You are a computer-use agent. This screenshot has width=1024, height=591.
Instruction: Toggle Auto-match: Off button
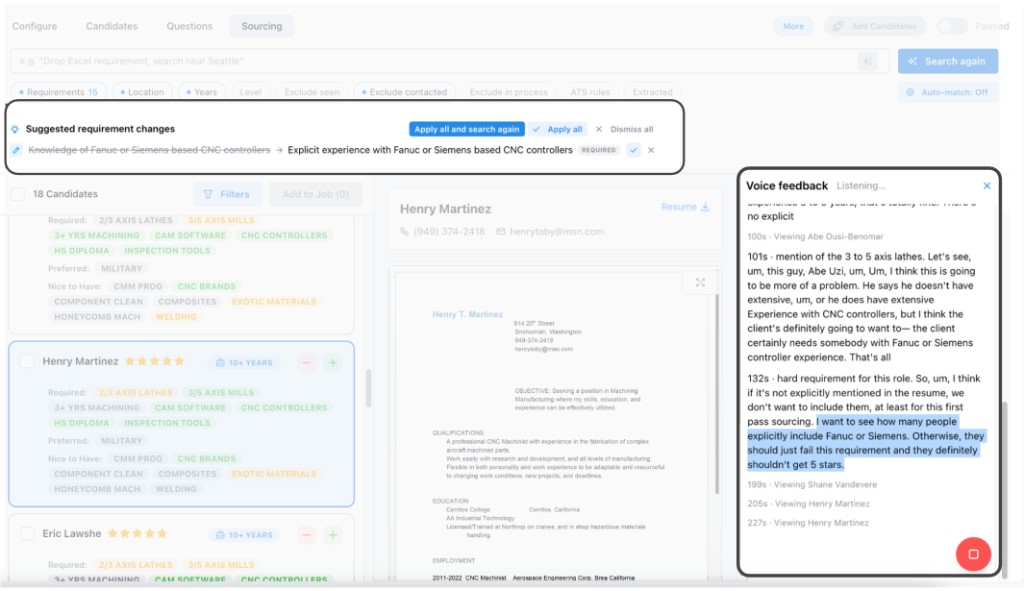[948, 92]
